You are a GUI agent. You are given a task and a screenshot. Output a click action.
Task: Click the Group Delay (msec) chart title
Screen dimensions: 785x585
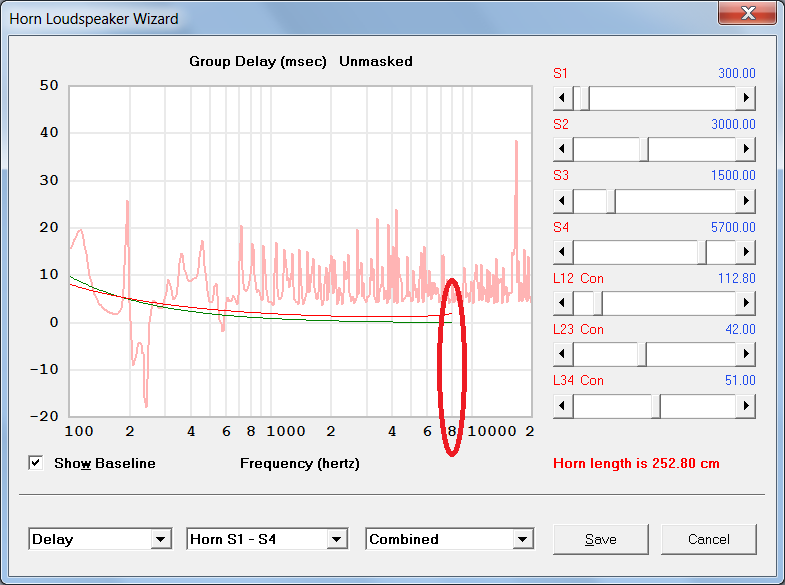pos(257,62)
